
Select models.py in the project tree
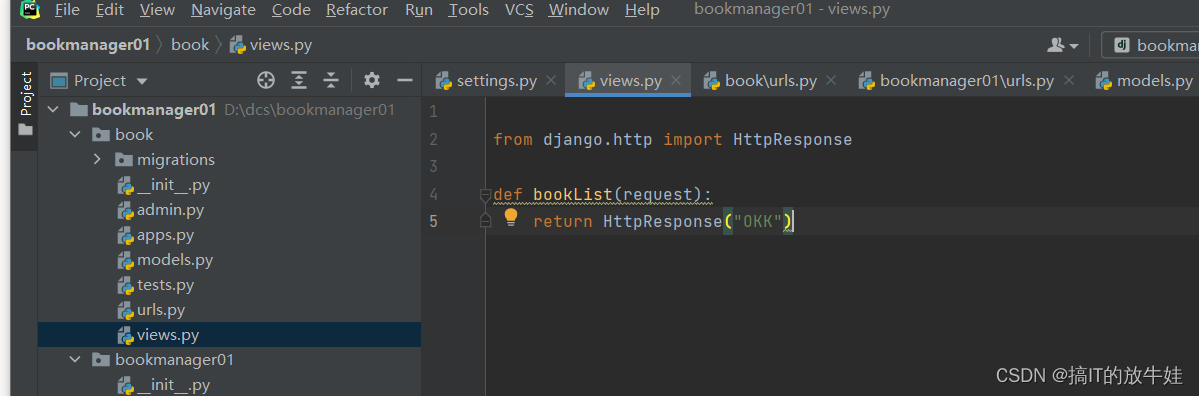click(x=174, y=260)
